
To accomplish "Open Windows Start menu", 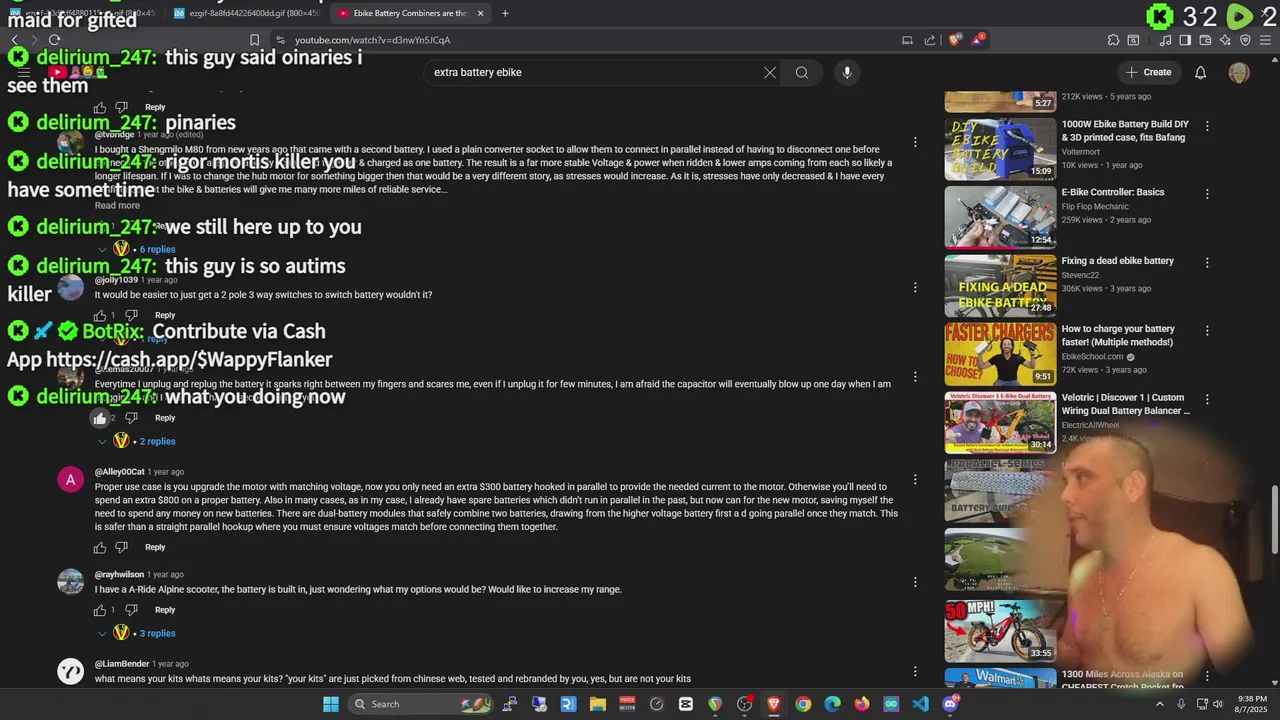I will [x=330, y=704].
